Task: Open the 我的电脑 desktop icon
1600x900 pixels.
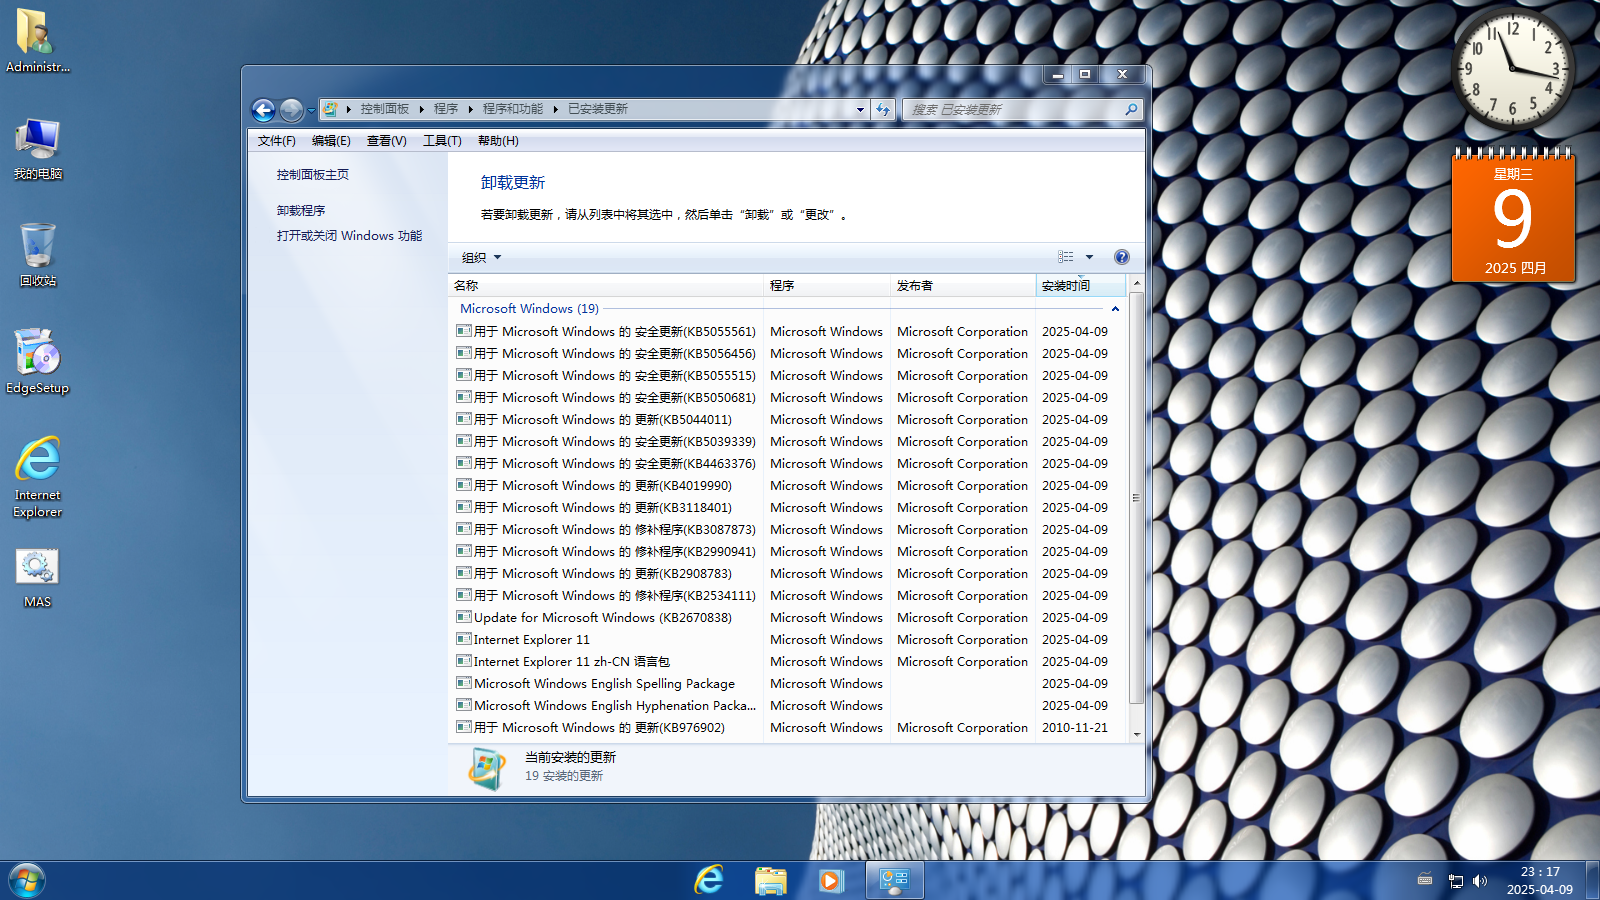Action: pos(37,150)
